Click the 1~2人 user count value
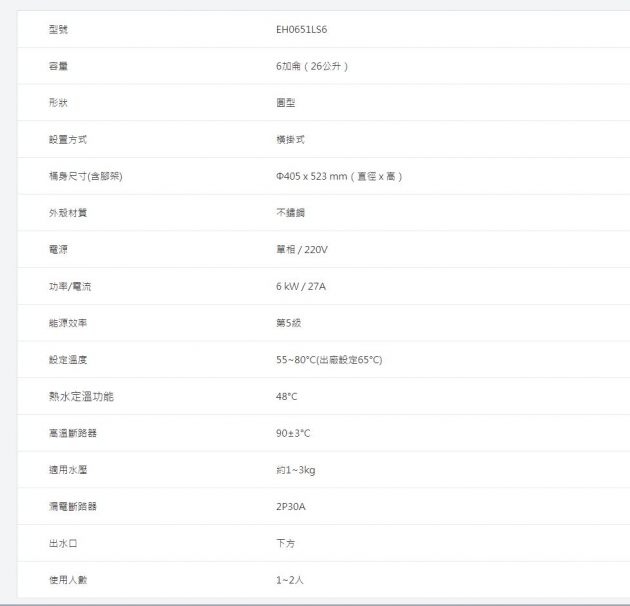The image size is (630, 606). point(289,580)
